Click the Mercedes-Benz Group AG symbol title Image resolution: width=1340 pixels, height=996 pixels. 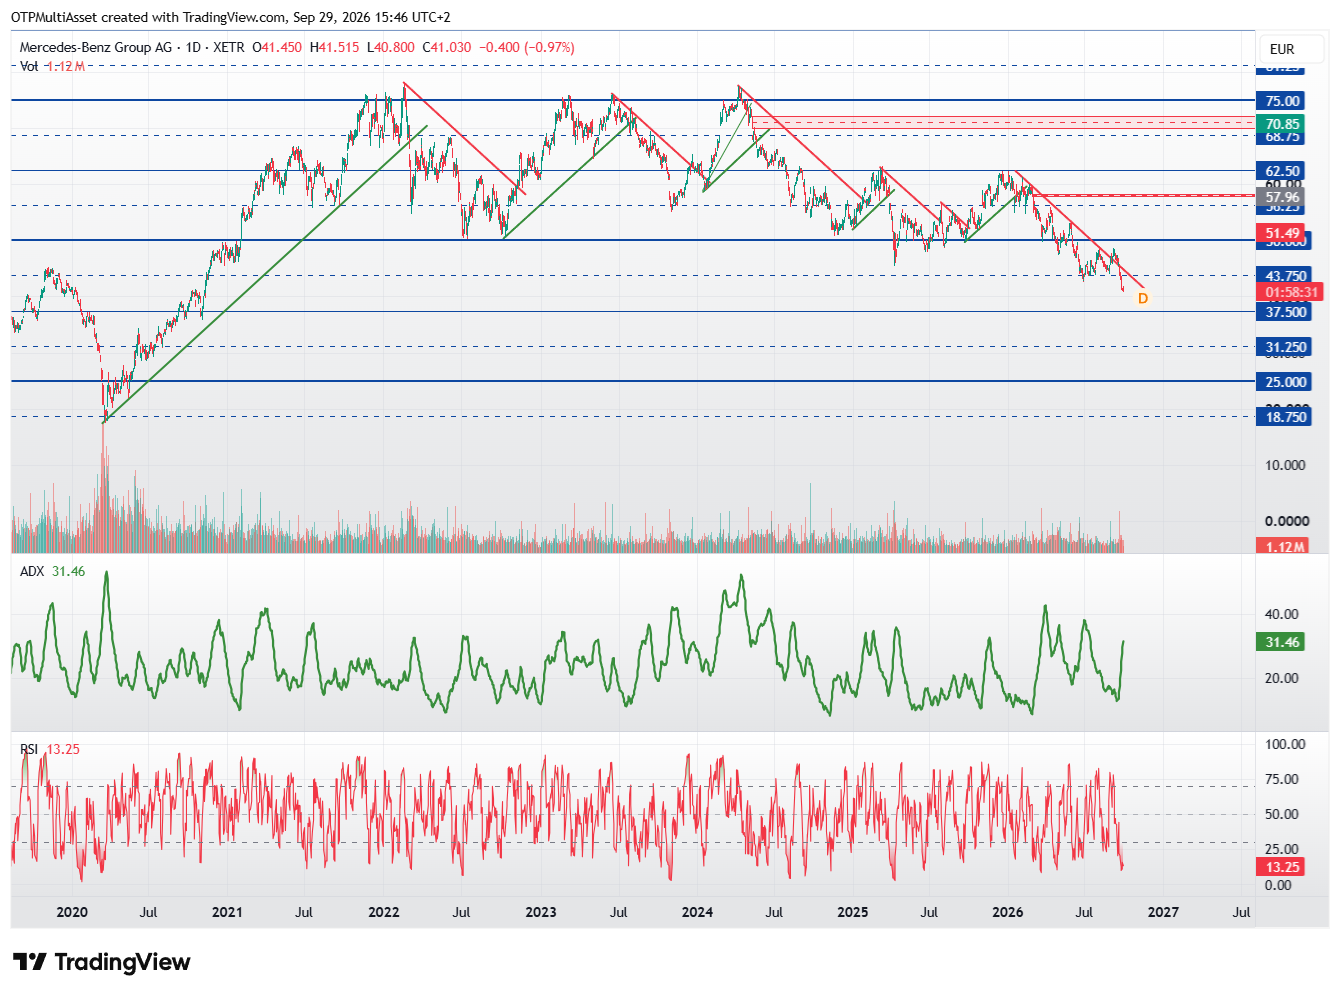click(x=96, y=47)
